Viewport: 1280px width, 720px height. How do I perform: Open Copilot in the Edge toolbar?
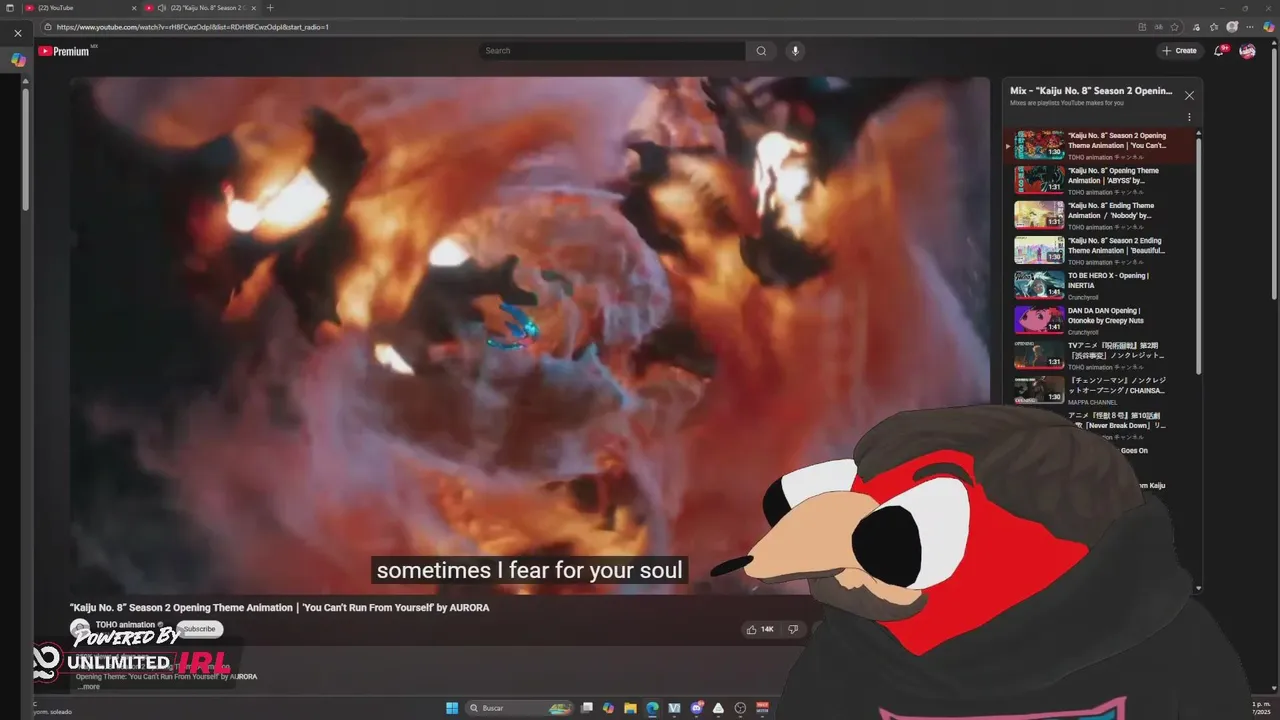point(1268,27)
